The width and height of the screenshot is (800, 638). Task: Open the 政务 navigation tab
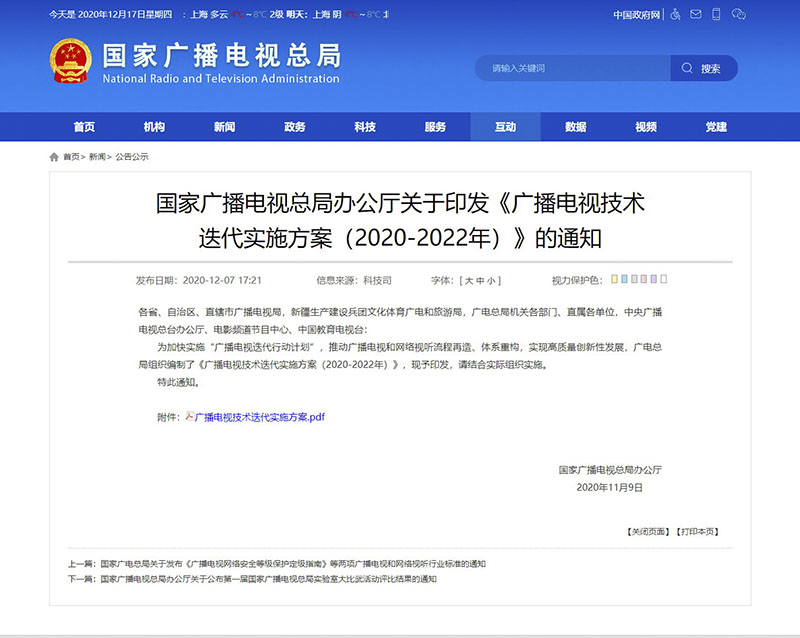coord(294,127)
